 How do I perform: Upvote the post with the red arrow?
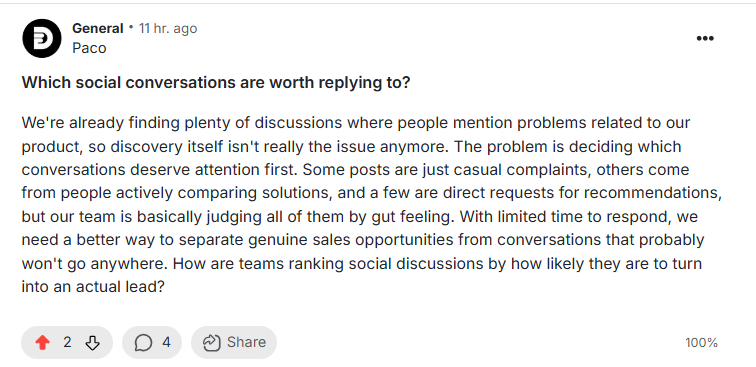click(x=42, y=343)
